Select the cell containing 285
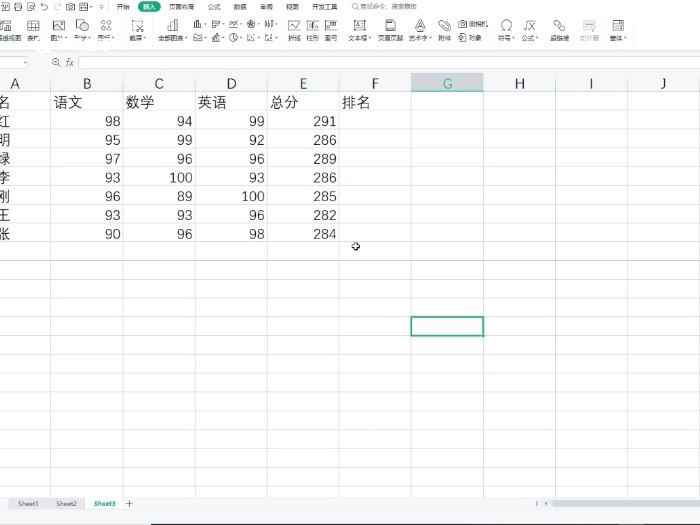This screenshot has width=700, height=525. (303, 196)
